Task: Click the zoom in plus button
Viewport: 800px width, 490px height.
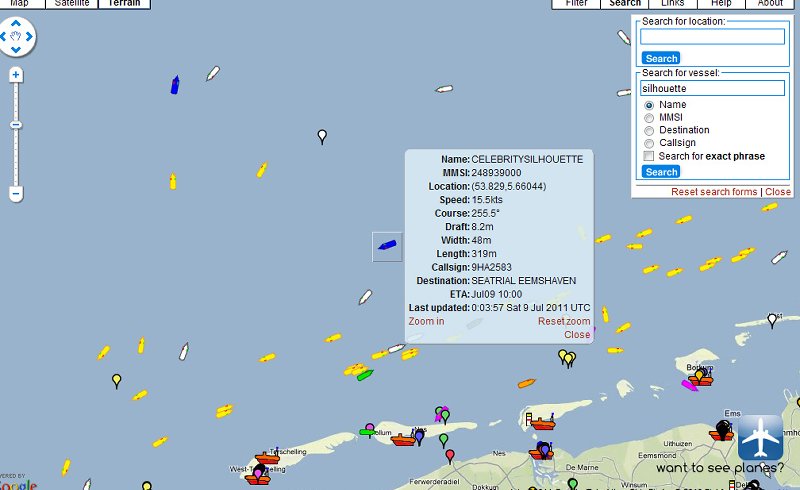Action: (x=16, y=75)
